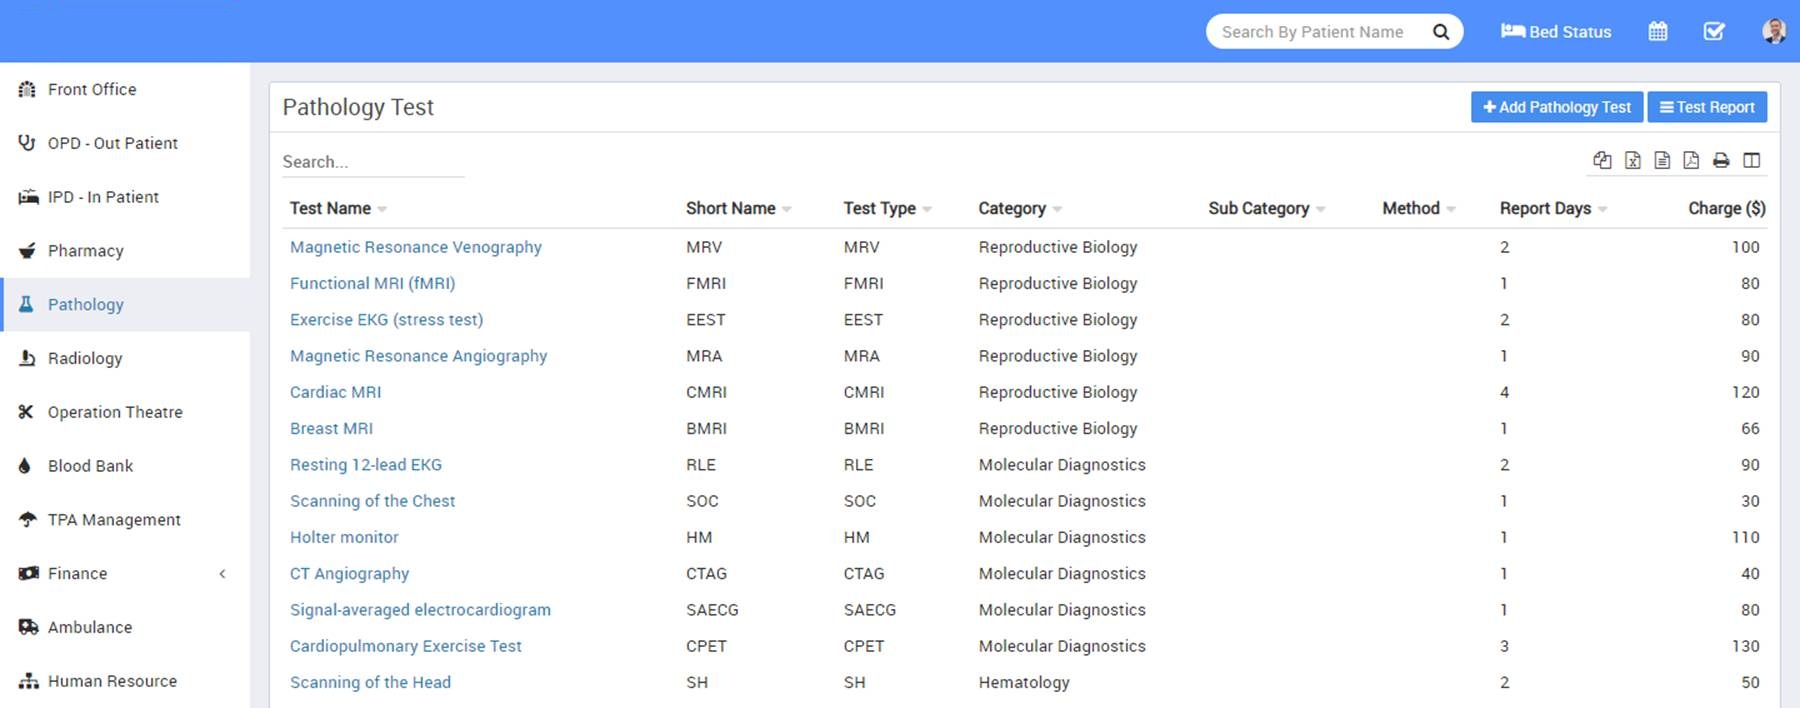Click the Copy table icon
Screen dimensions: 1800x708
point(1602,160)
